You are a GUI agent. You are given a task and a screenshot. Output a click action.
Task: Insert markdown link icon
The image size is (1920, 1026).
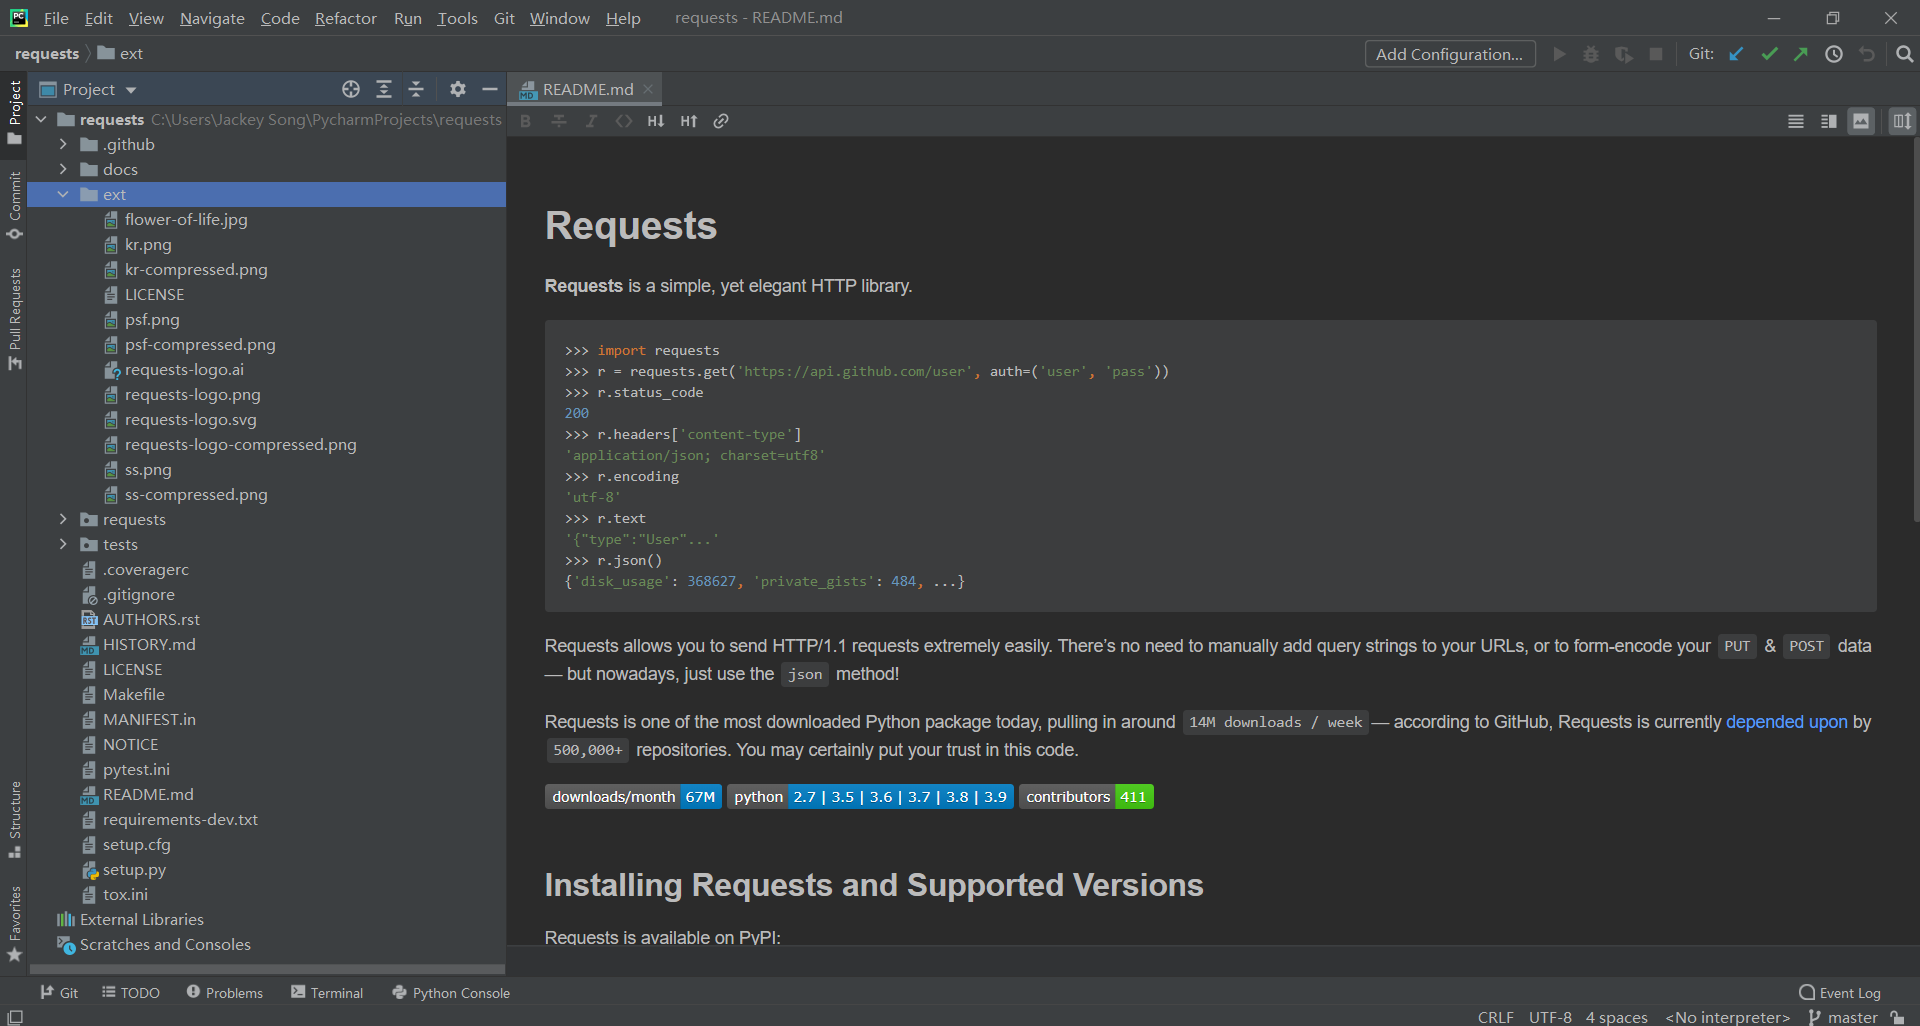coord(721,121)
